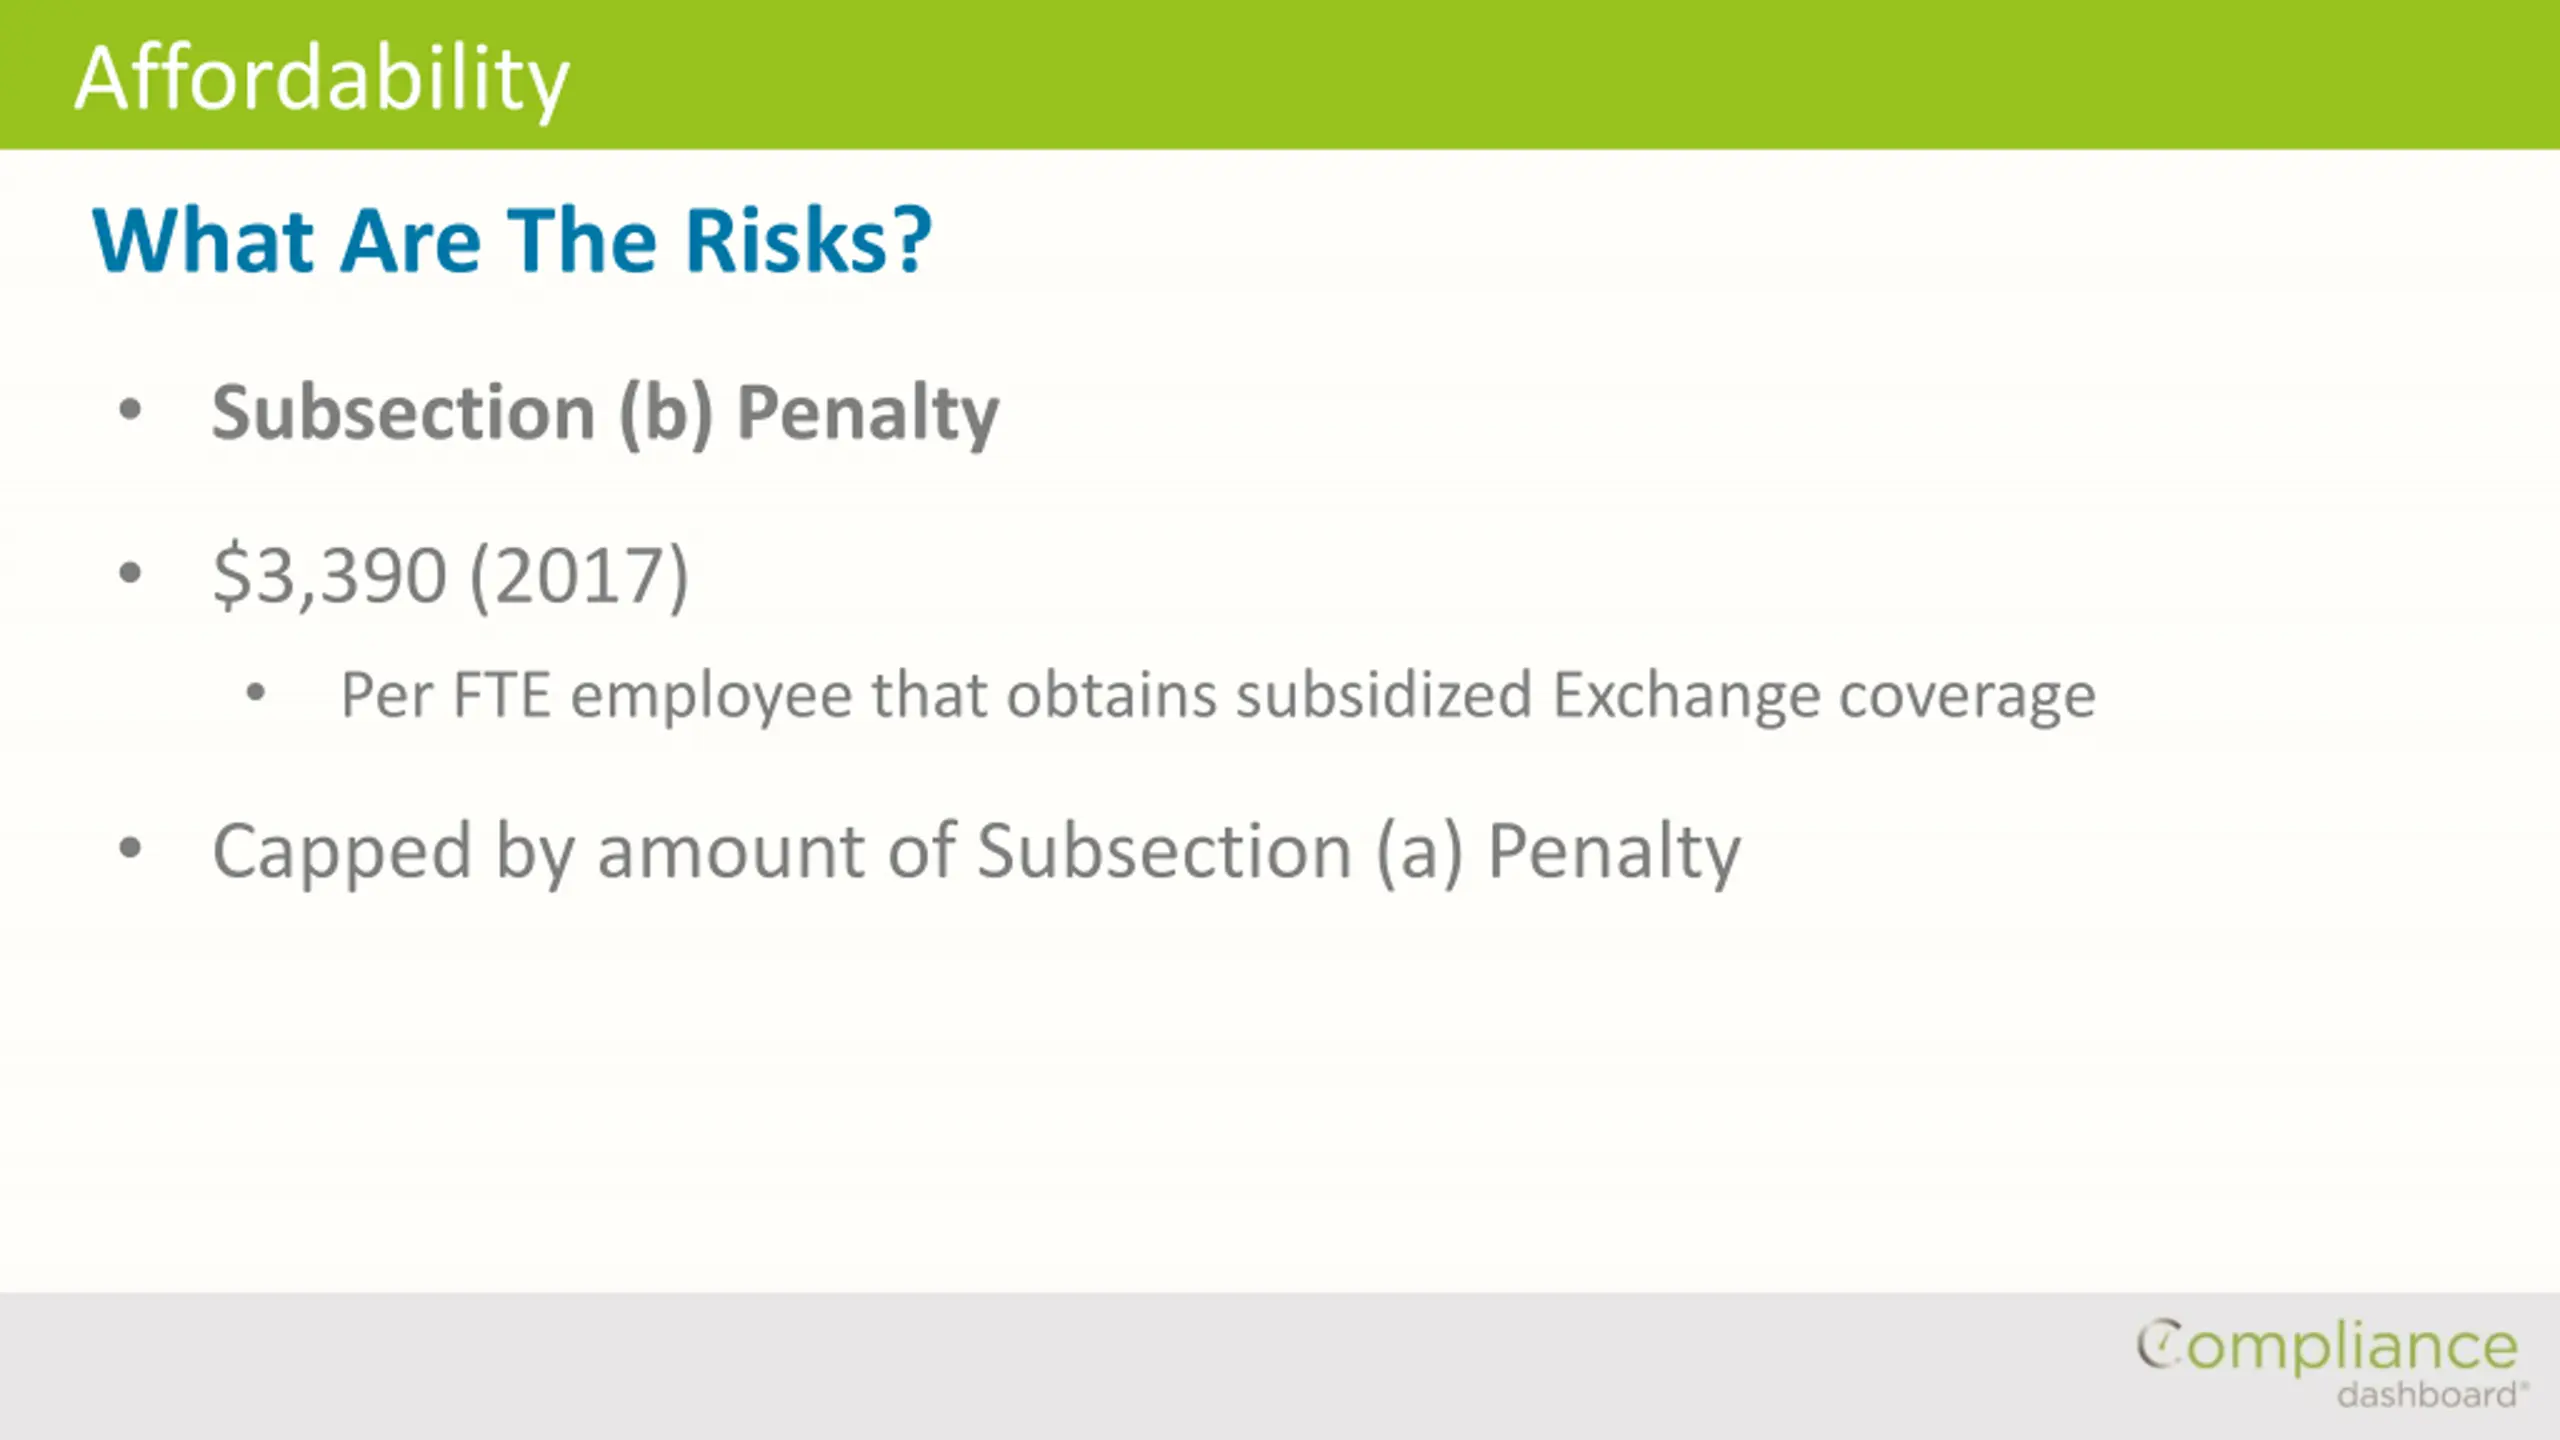Select the Subsection (a) Penalty phrase

click(x=1359, y=852)
